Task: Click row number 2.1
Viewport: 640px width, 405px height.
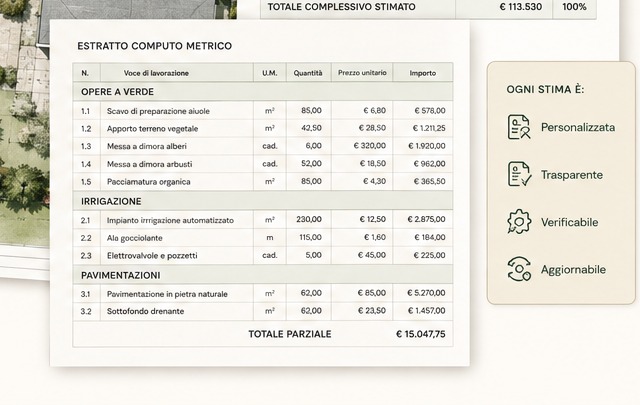Action: pos(85,220)
